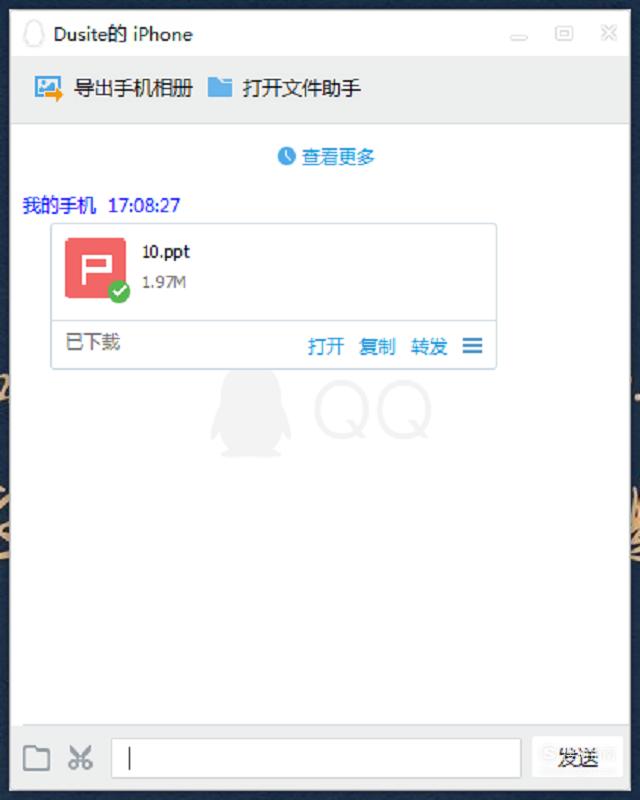Click the send file folder icon

pos(37,758)
